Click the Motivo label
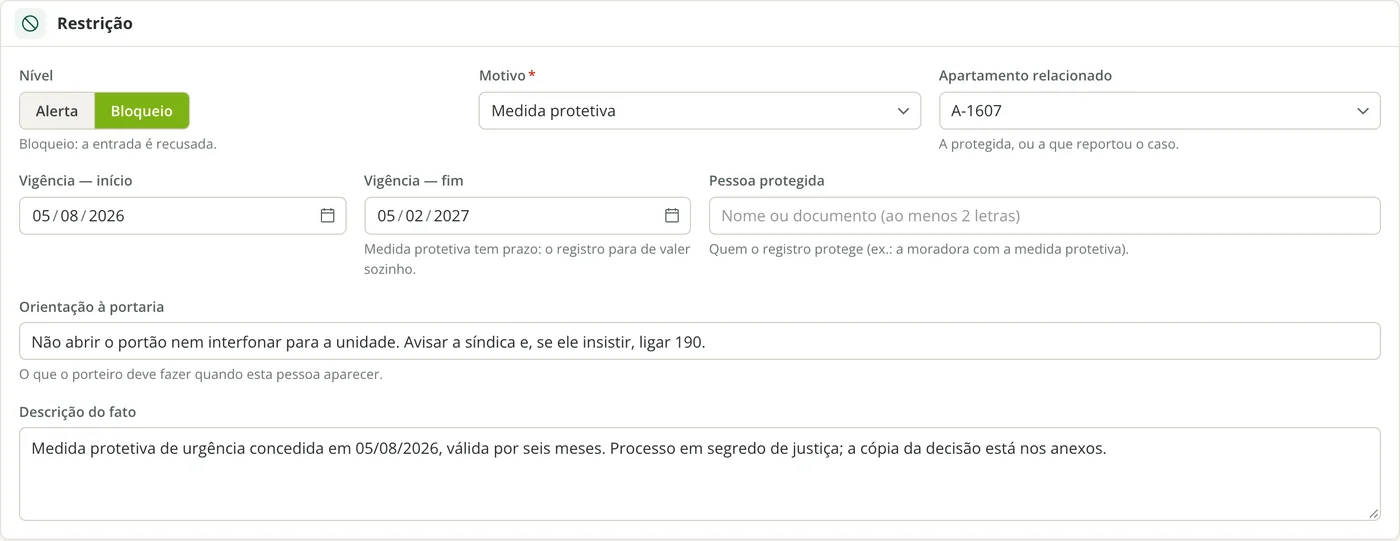This screenshot has width=1400, height=541. pyautogui.click(x=502, y=76)
